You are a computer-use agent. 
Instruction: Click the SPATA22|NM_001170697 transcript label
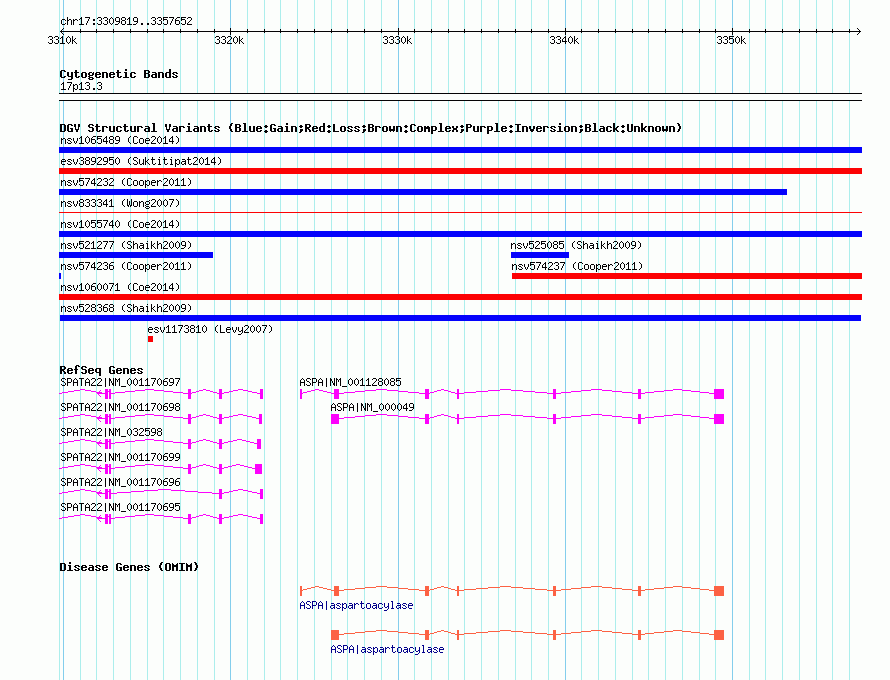coord(120,382)
